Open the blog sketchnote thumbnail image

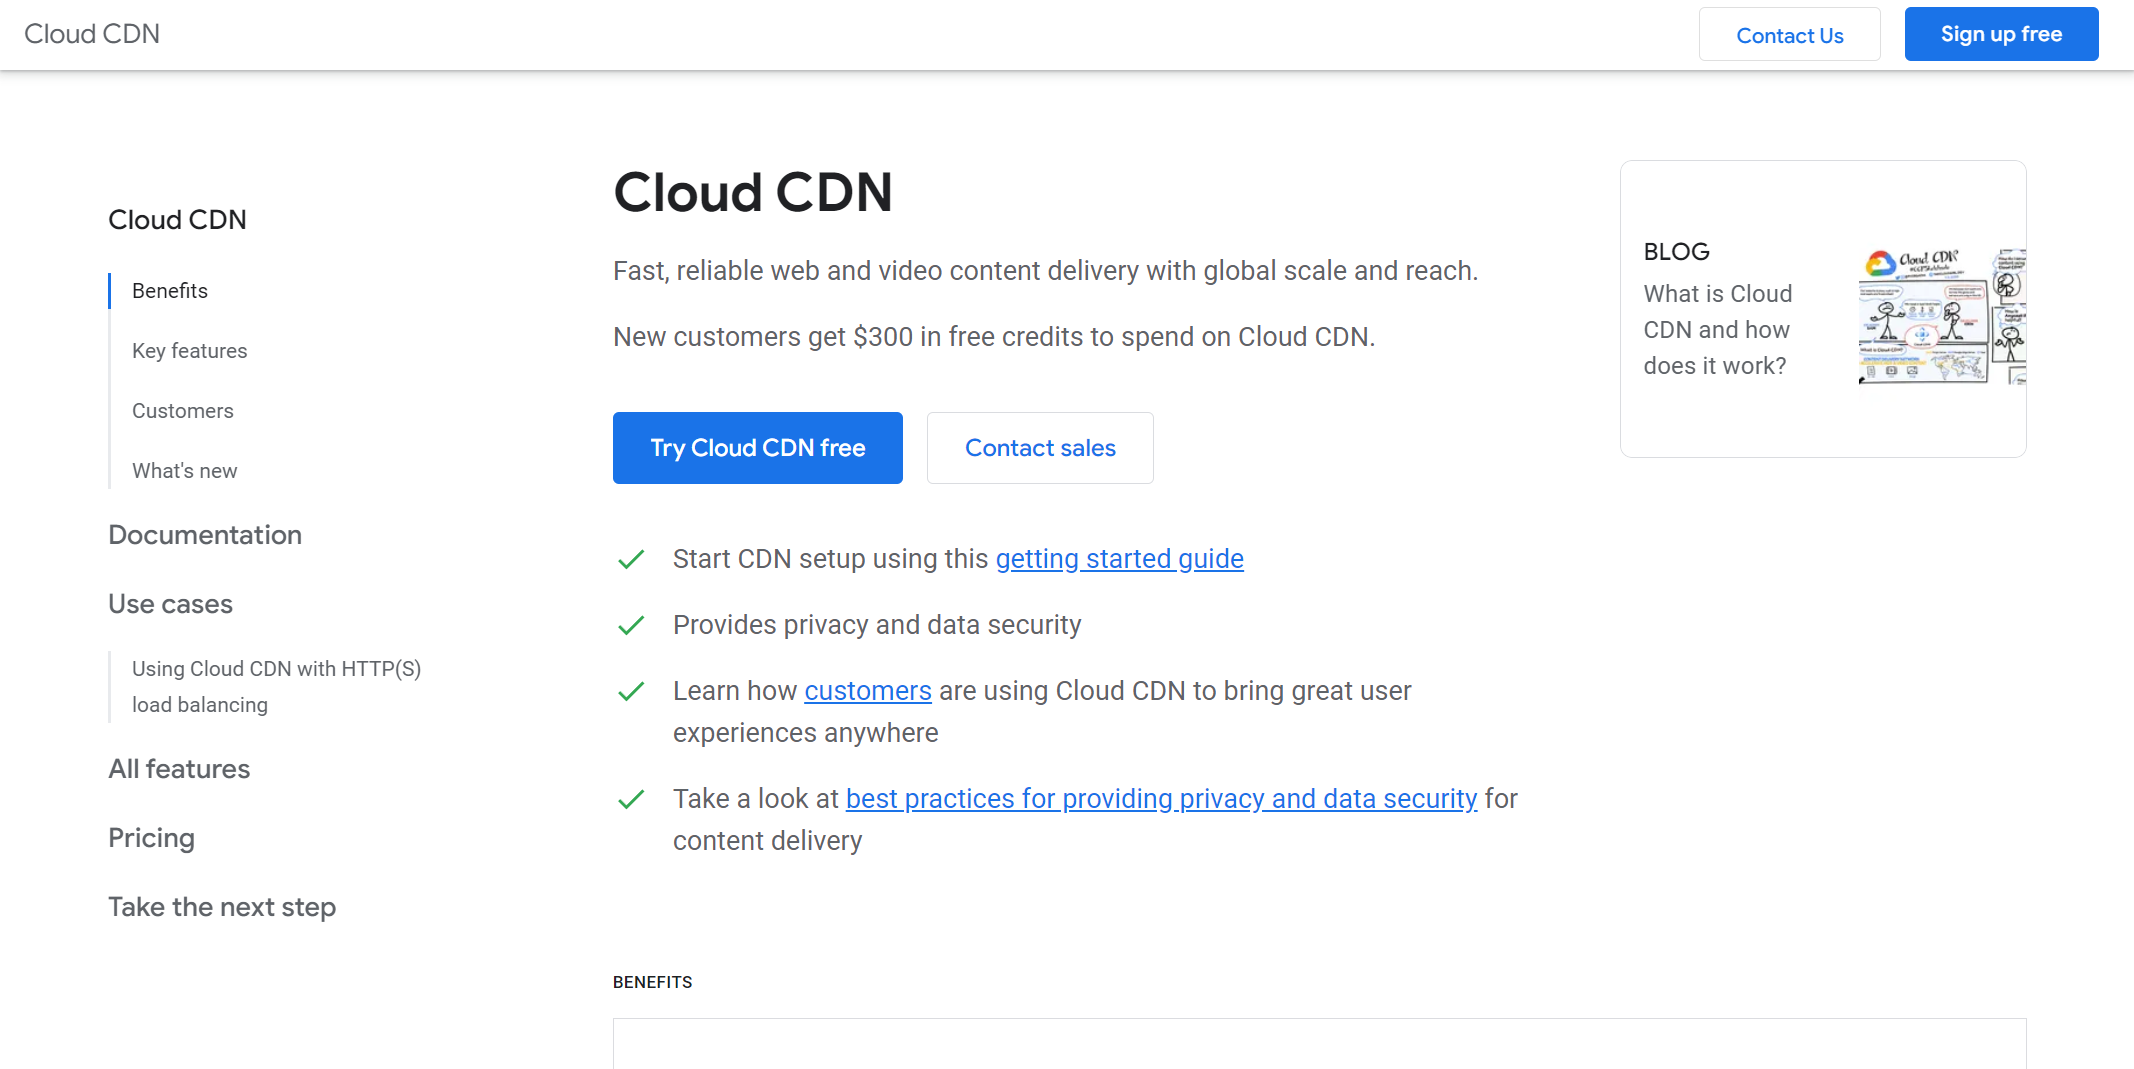(1942, 317)
